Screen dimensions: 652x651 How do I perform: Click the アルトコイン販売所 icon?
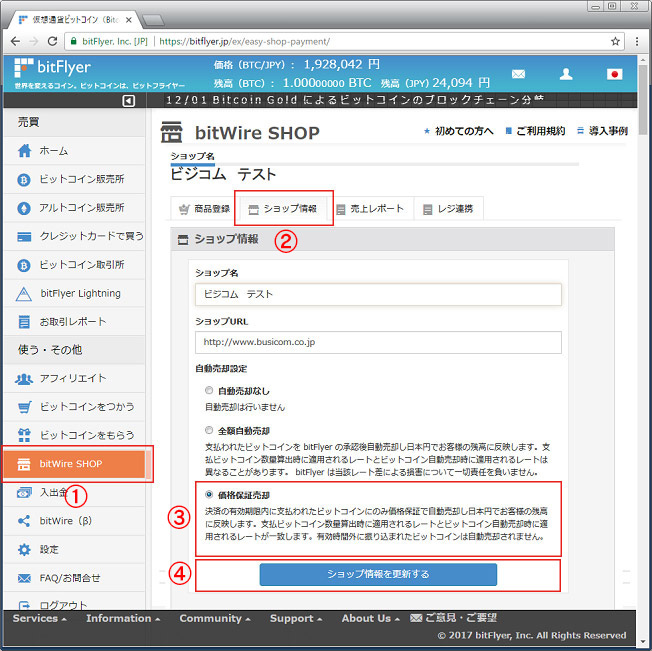[x=24, y=208]
